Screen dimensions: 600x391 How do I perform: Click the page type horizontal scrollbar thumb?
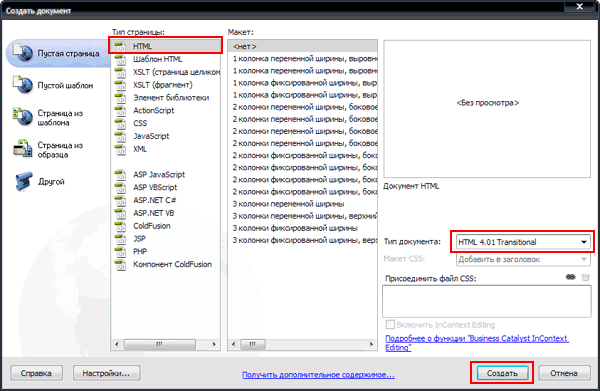tap(160, 344)
